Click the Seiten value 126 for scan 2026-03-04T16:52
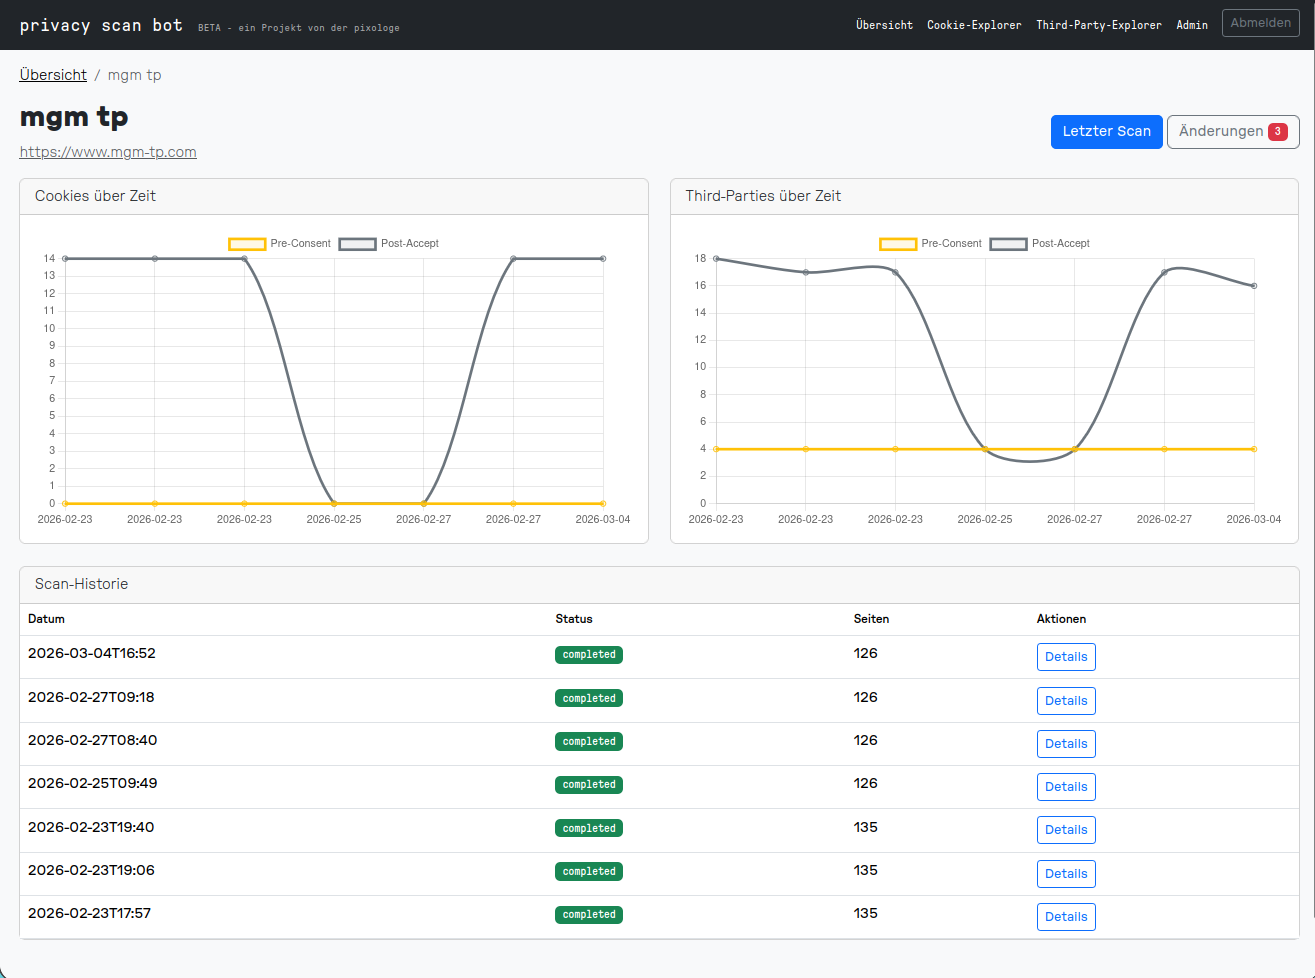 [x=866, y=654]
